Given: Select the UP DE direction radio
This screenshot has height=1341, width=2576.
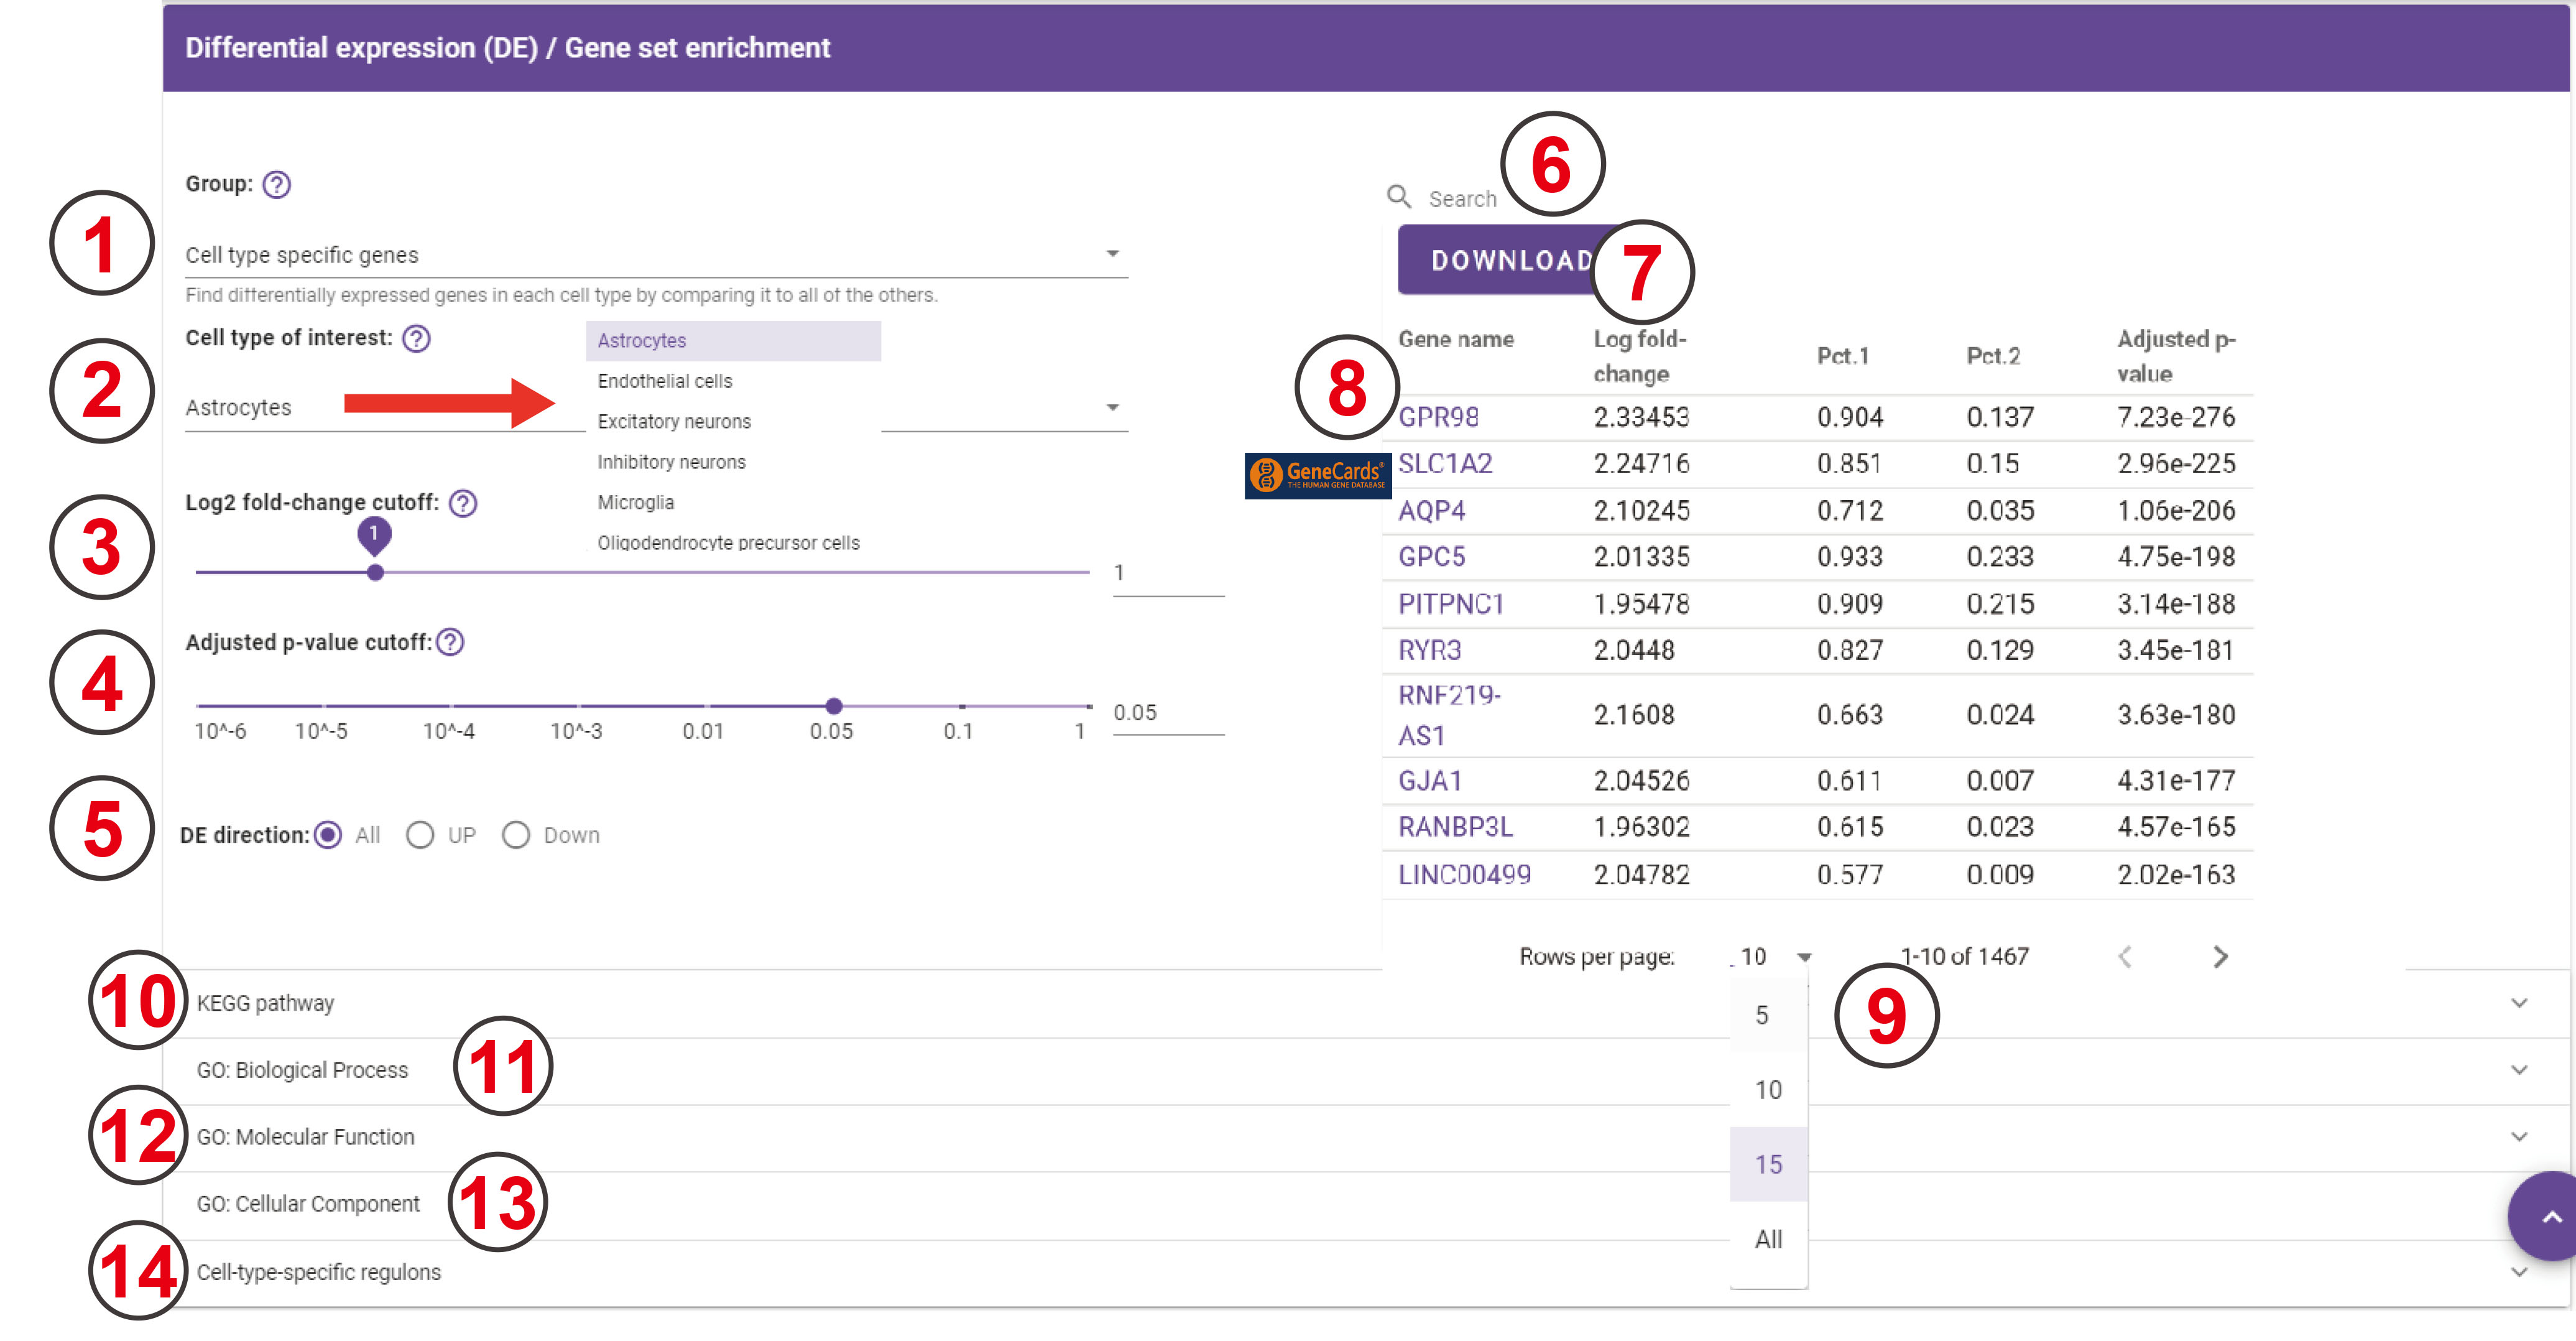Looking at the screenshot, I should [420, 835].
